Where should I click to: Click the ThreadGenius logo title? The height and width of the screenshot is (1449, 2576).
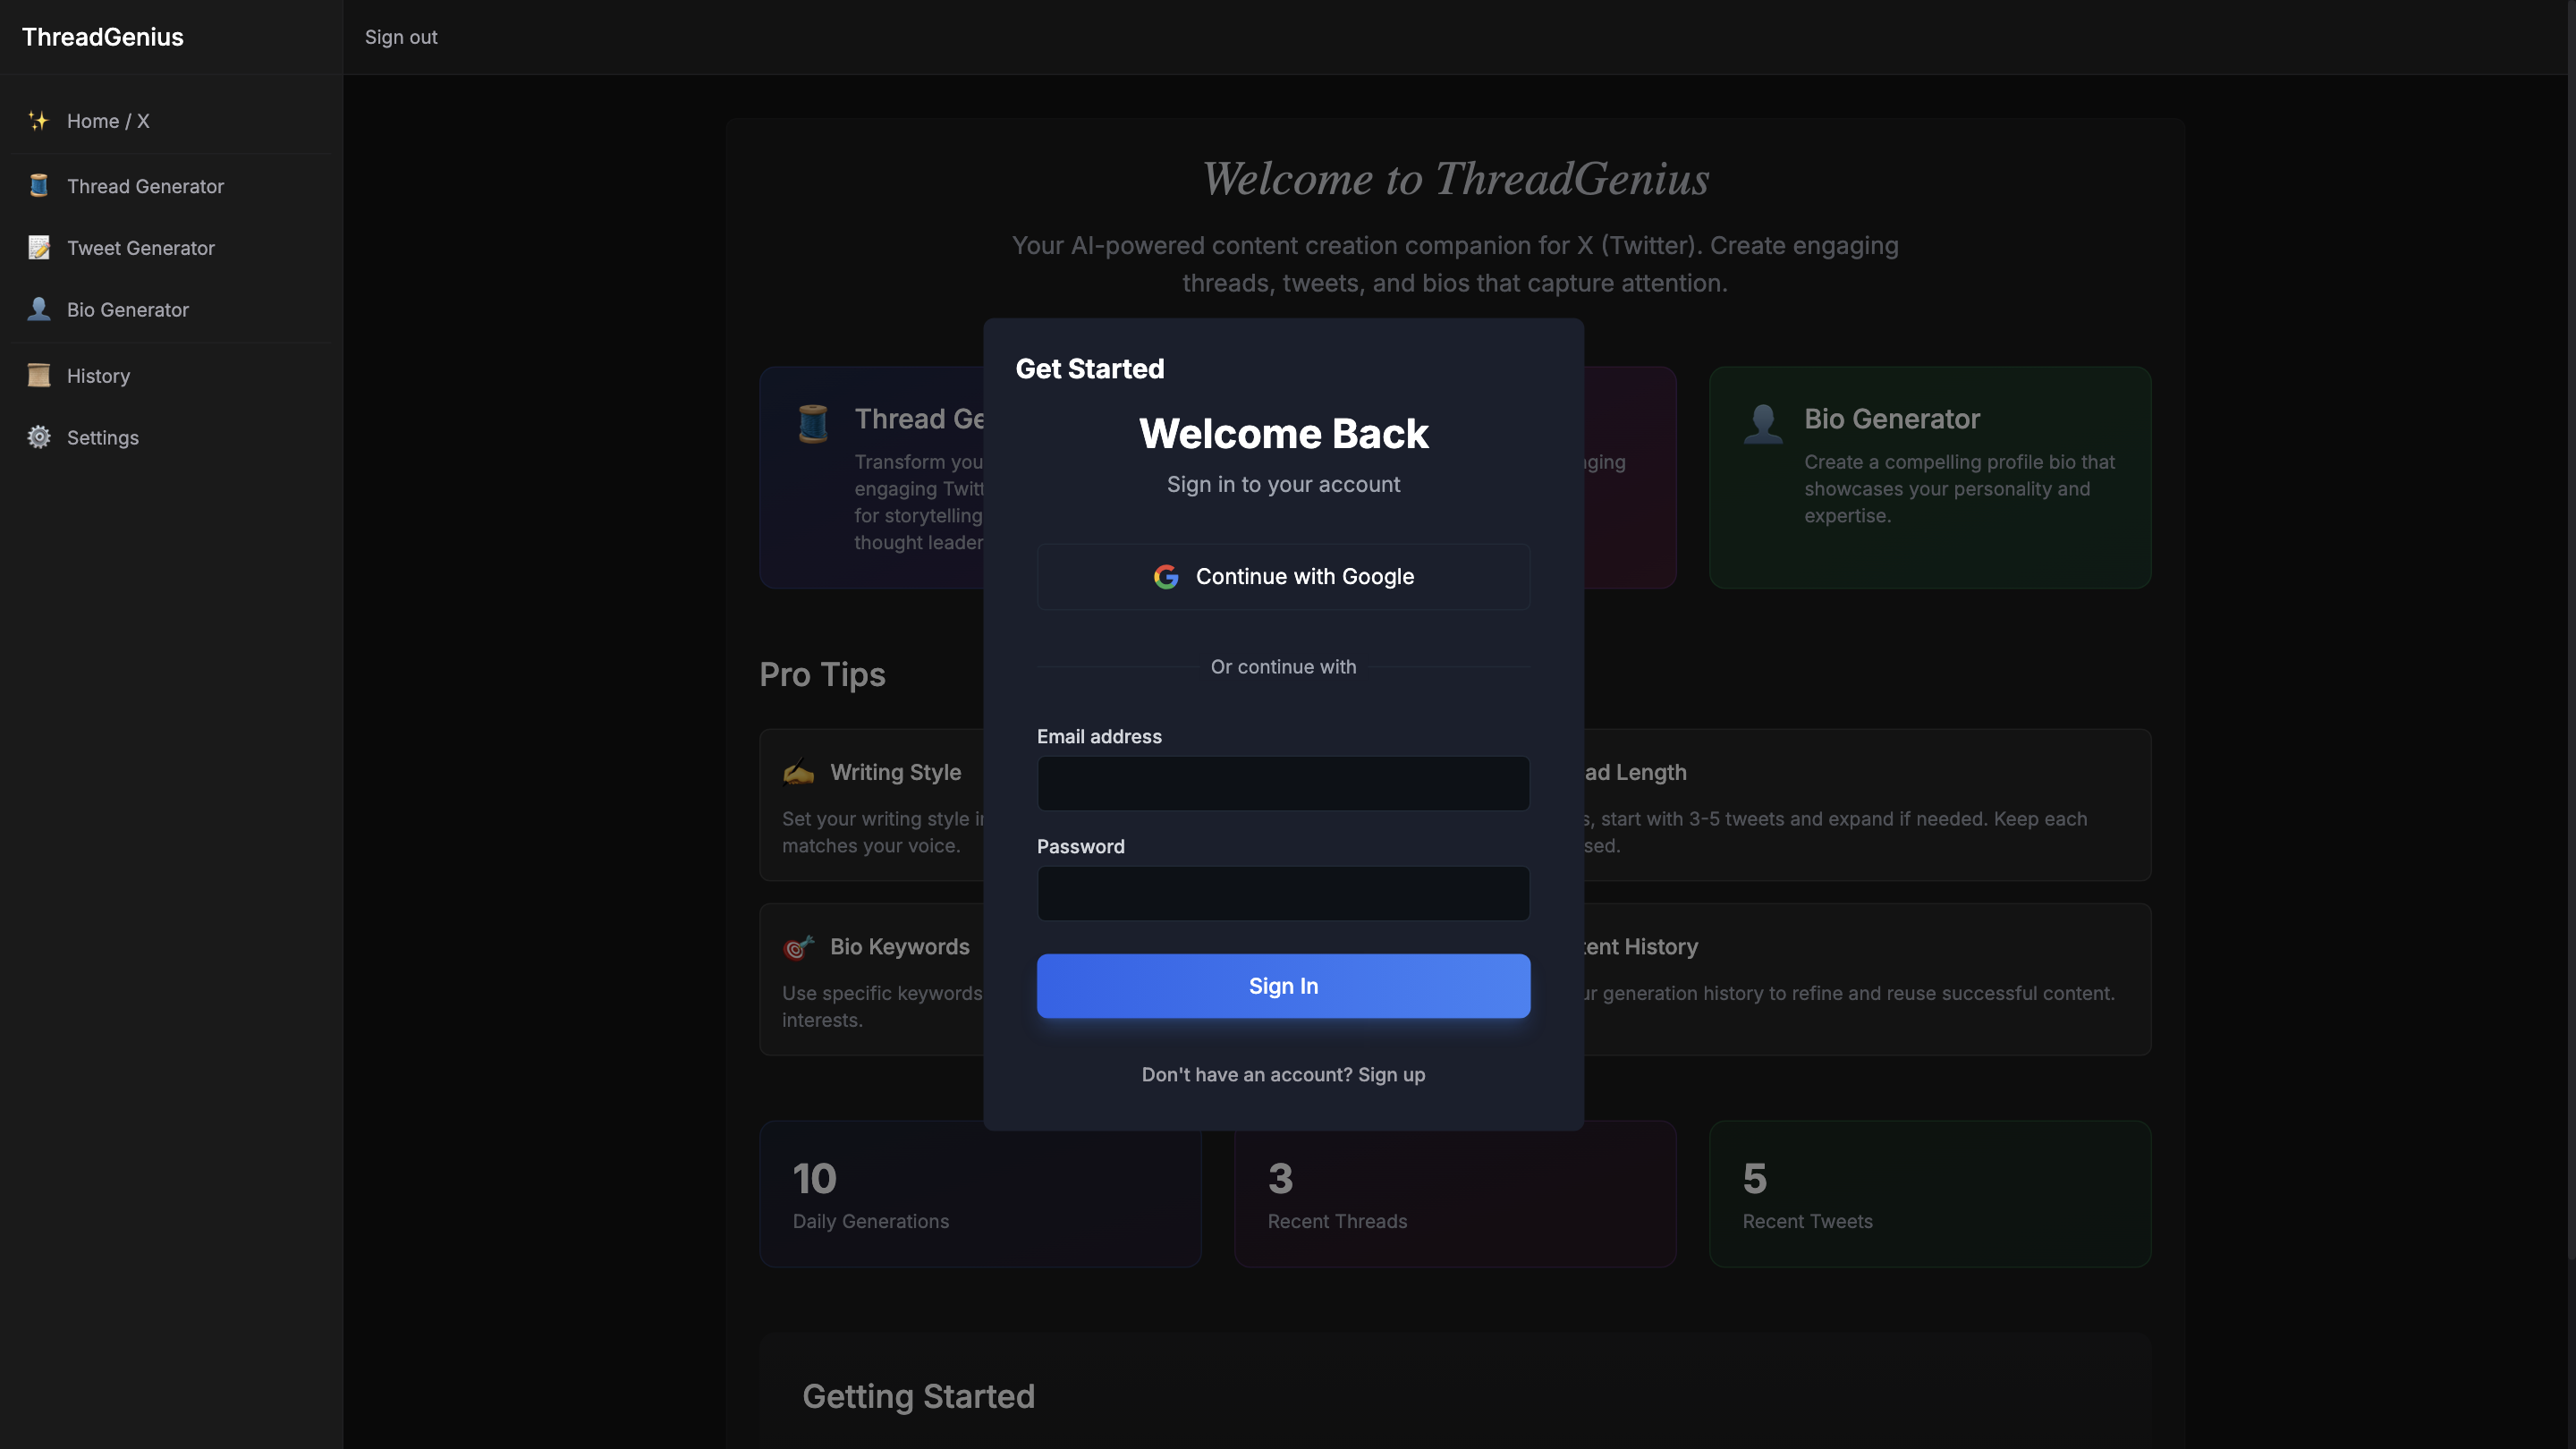103,37
